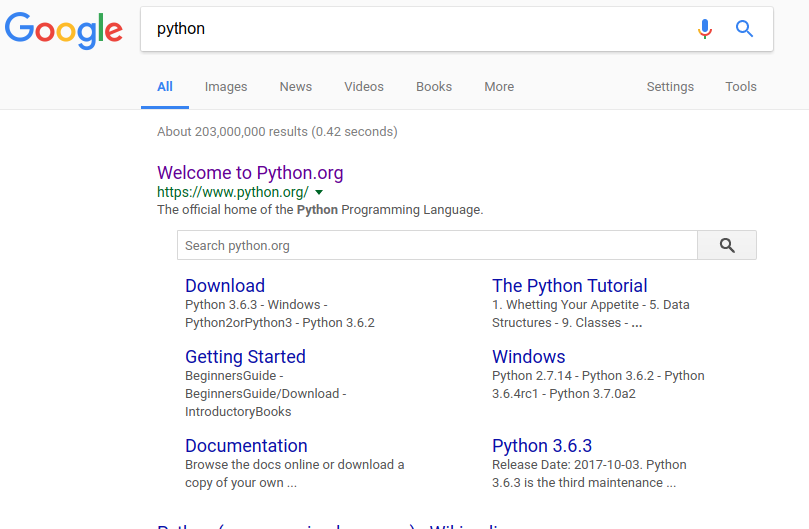Go to the Books tab
The image size is (809, 529).
click(434, 87)
